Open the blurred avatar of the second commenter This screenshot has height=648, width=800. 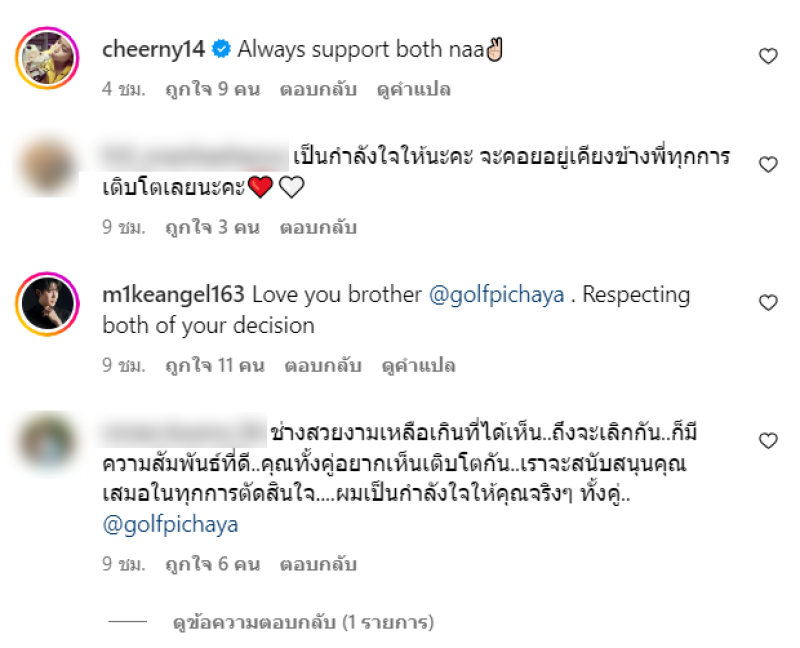click(x=47, y=166)
